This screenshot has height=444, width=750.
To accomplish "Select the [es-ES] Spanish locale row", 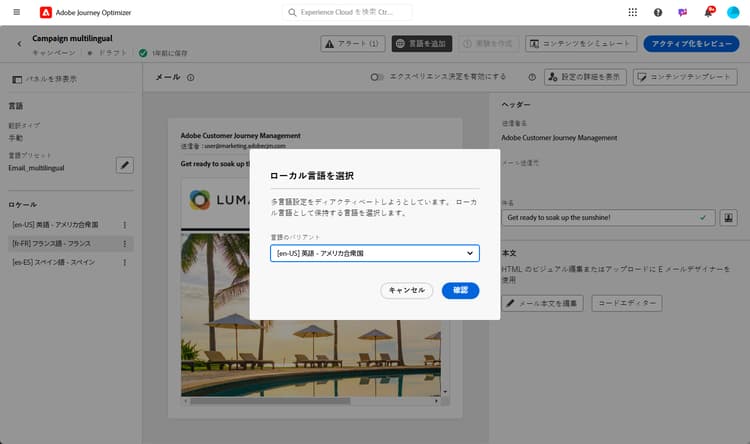I will point(71,263).
